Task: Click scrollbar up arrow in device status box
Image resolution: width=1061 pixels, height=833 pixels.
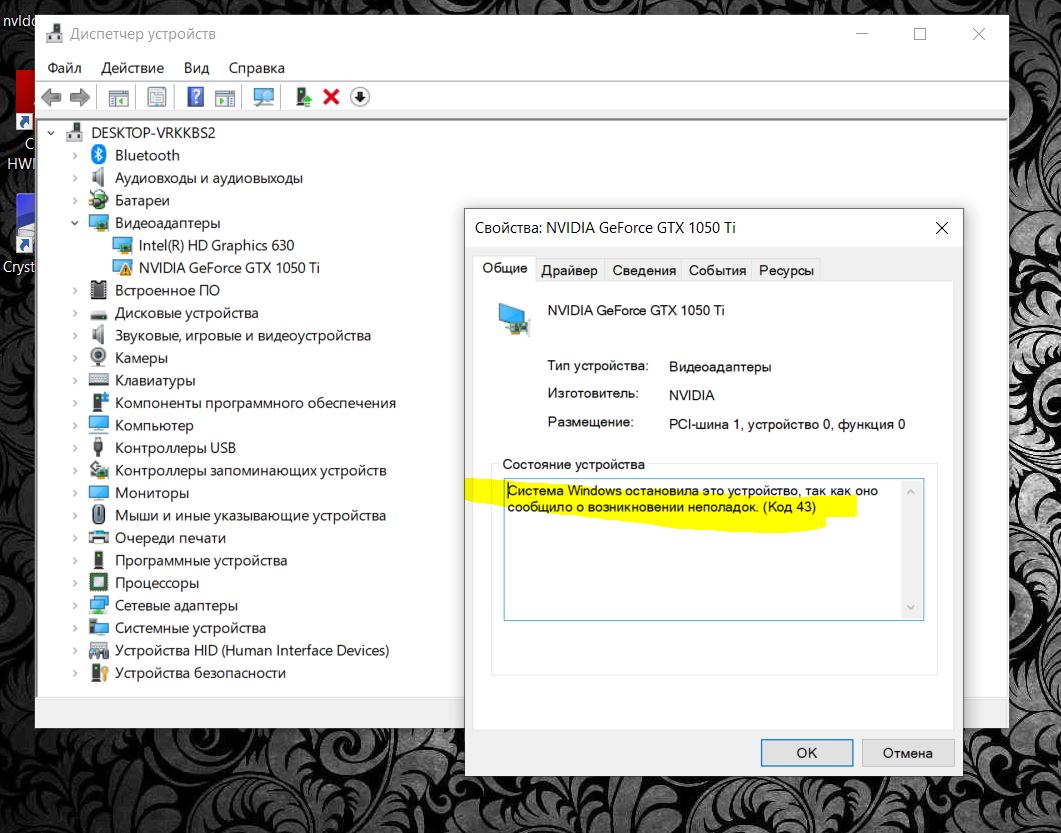Action: [x=911, y=491]
